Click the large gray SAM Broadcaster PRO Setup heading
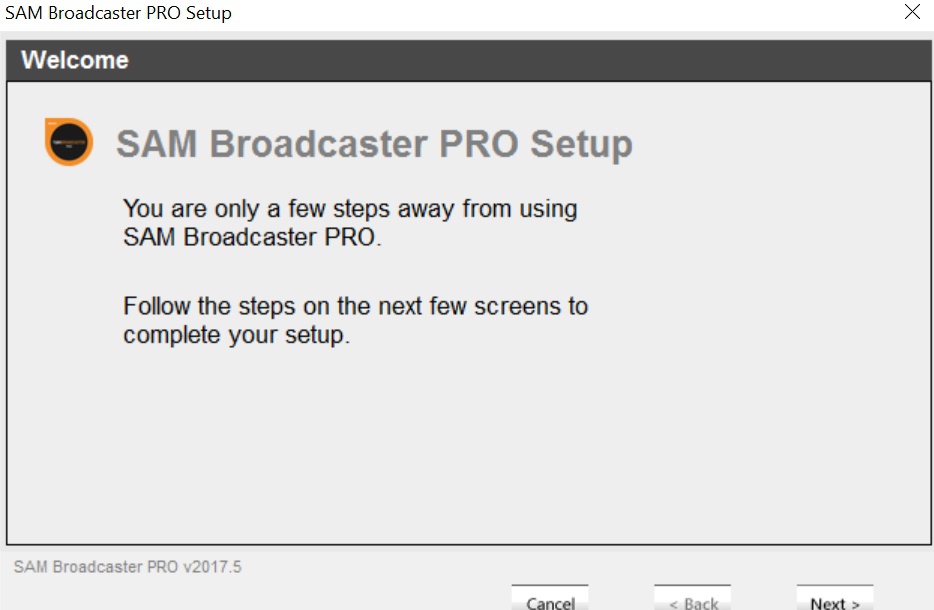934x610 pixels. coord(374,144)
